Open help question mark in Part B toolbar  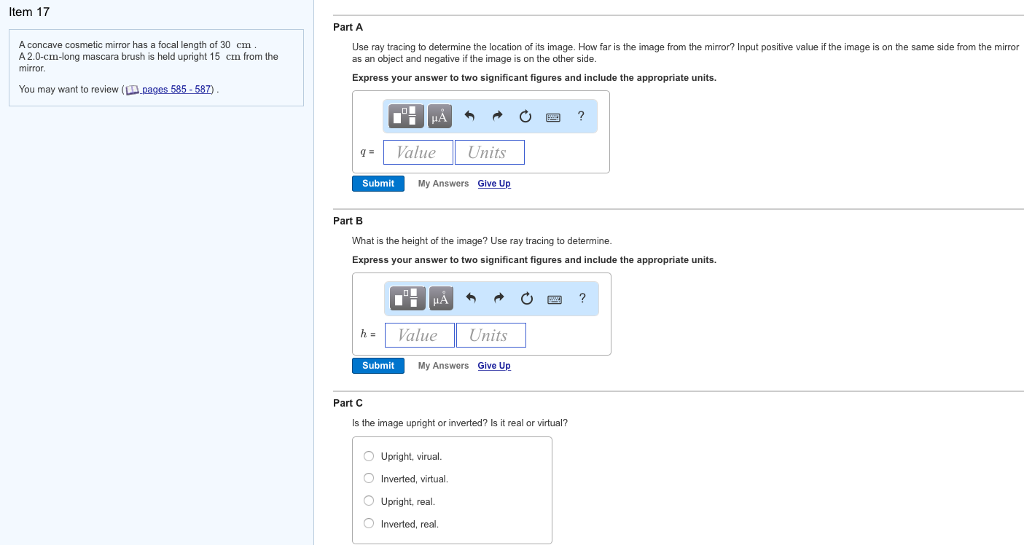coord(581,299)
